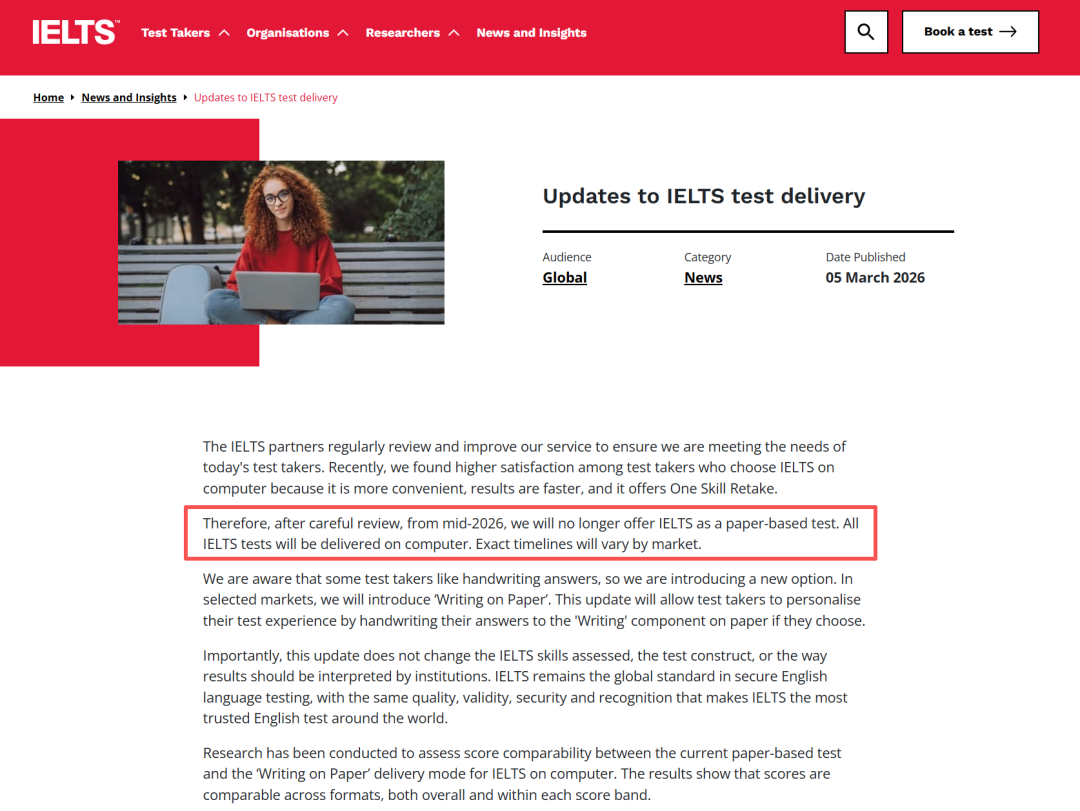Viewport: 1080px width, 811px height.
Task: Open the News and Insights breadcrumb link
Action: [129, 98]
